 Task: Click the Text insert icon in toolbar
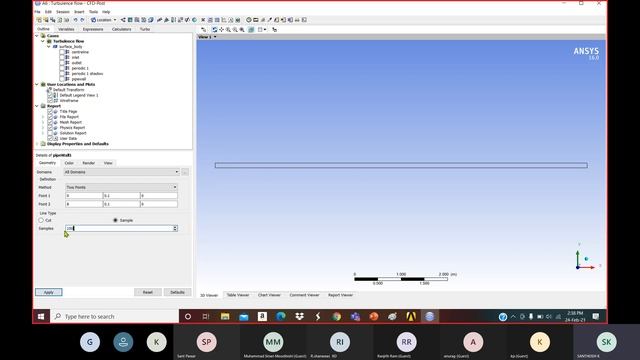160,20
